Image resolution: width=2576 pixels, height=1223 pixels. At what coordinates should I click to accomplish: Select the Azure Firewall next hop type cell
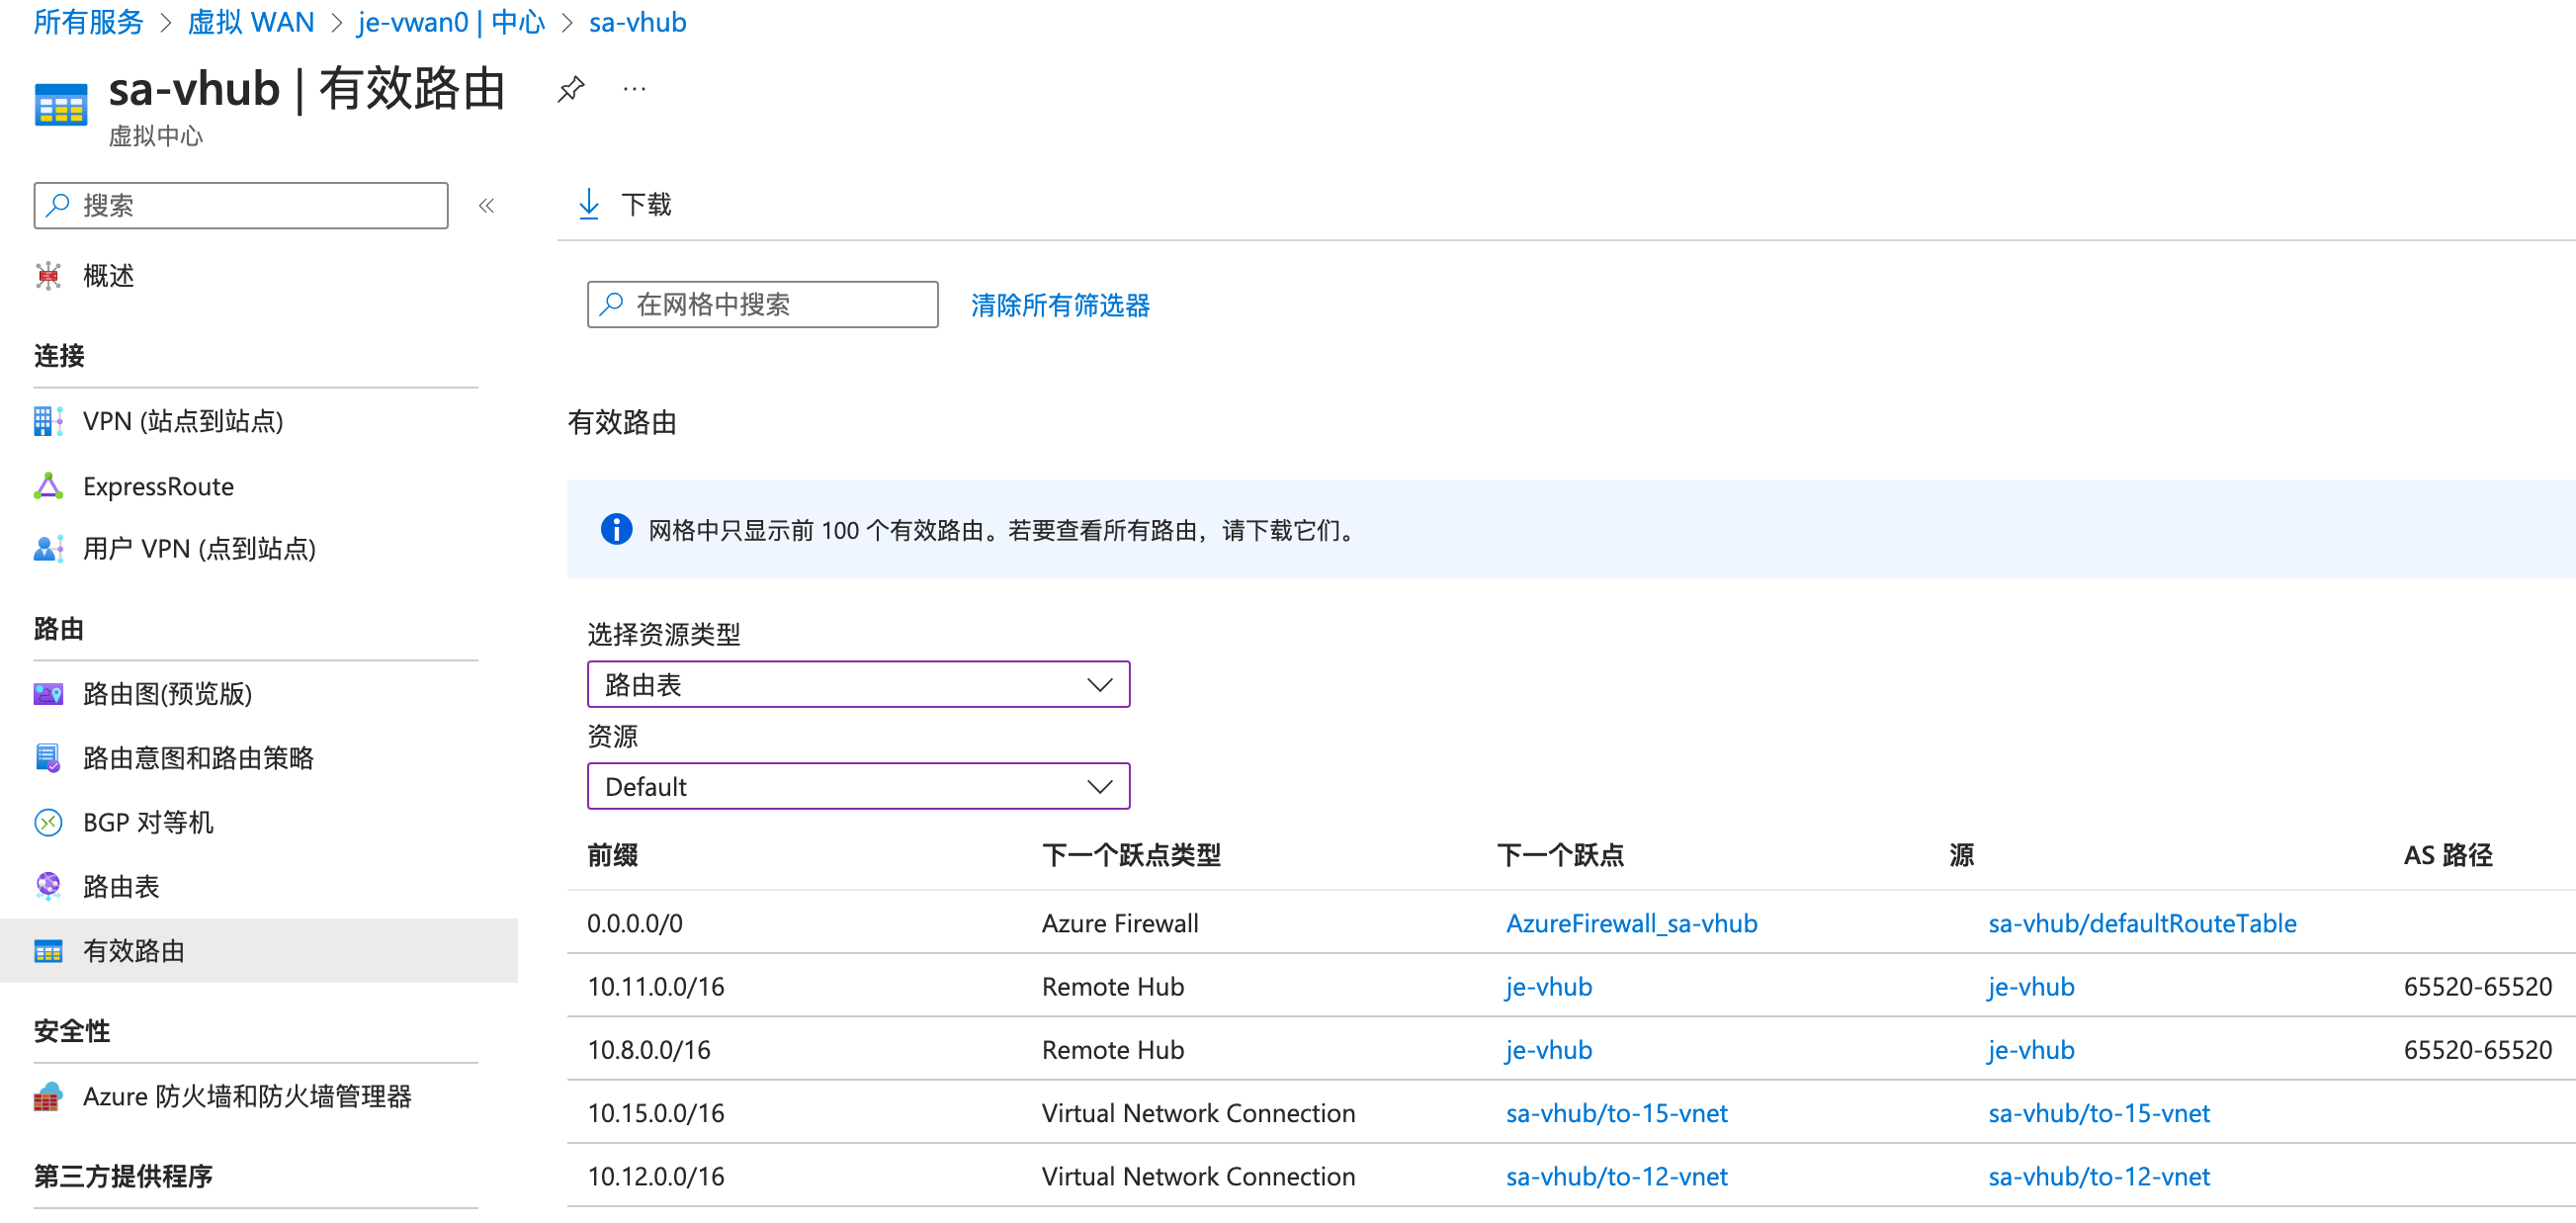[x=1120, y=924]
